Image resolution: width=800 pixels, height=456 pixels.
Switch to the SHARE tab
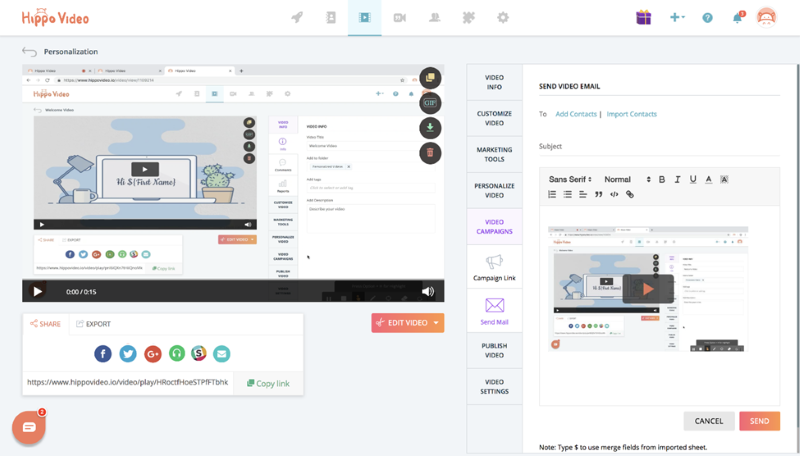tap(45, 324)
